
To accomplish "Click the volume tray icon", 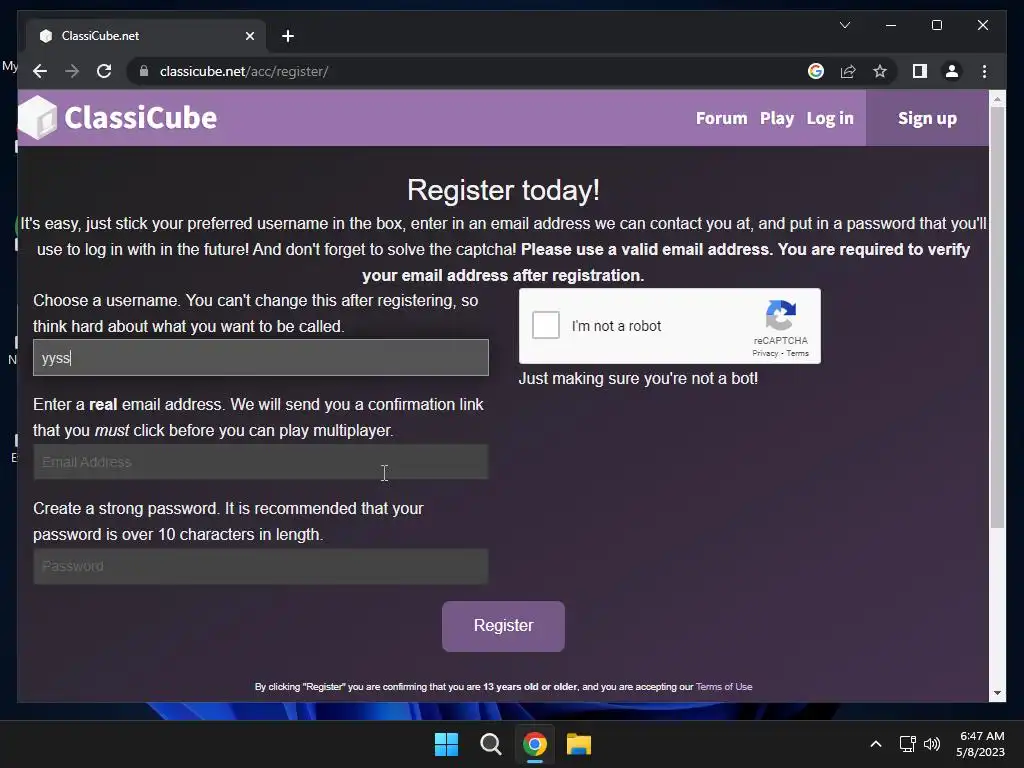I will [932, 744].
